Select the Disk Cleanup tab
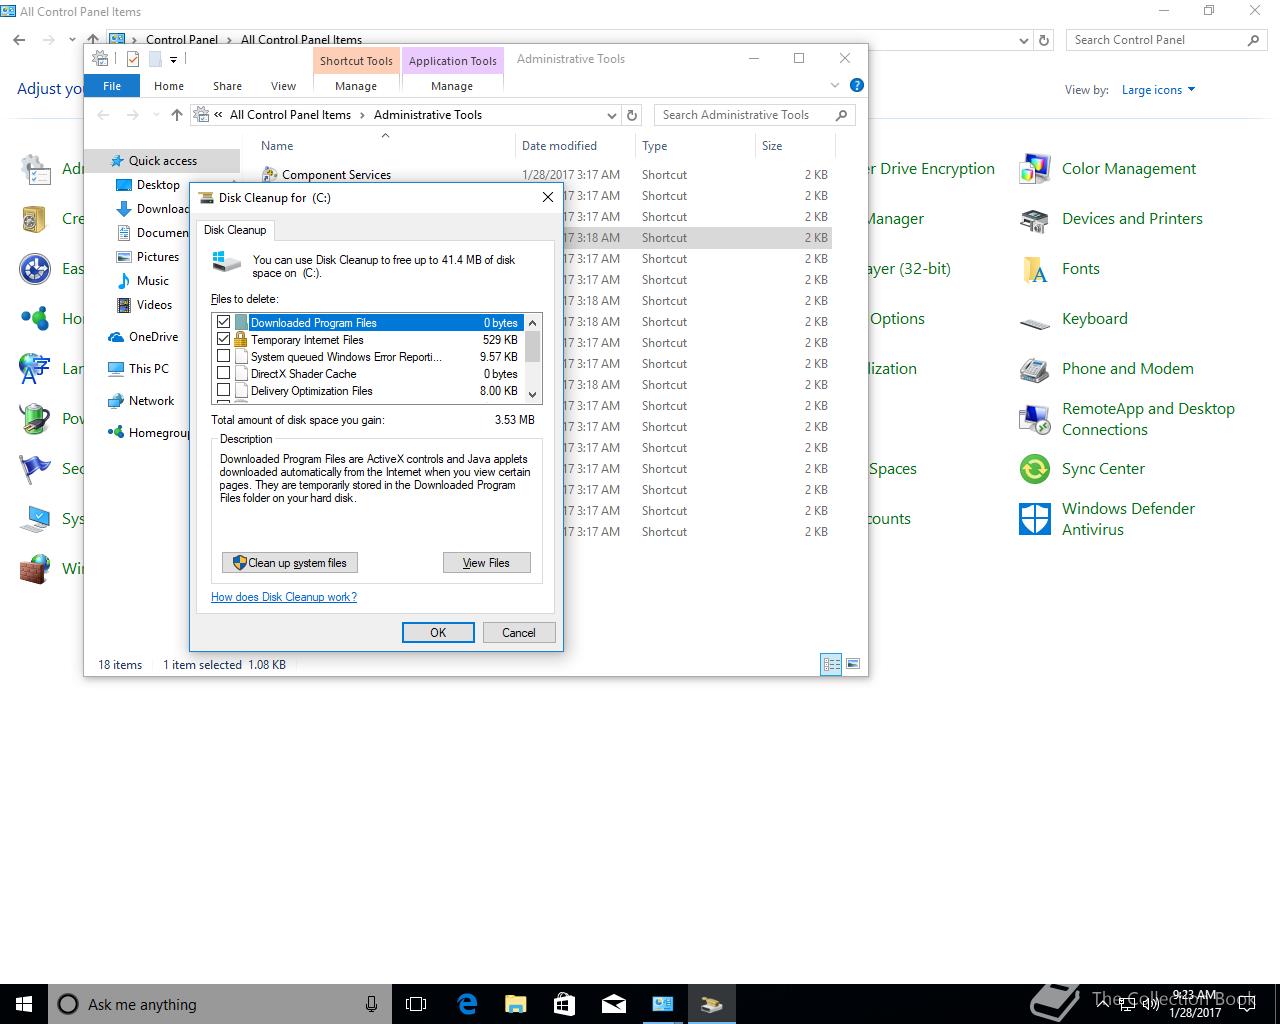This screenshot has height=1024, width=1280. click(235, 230)
